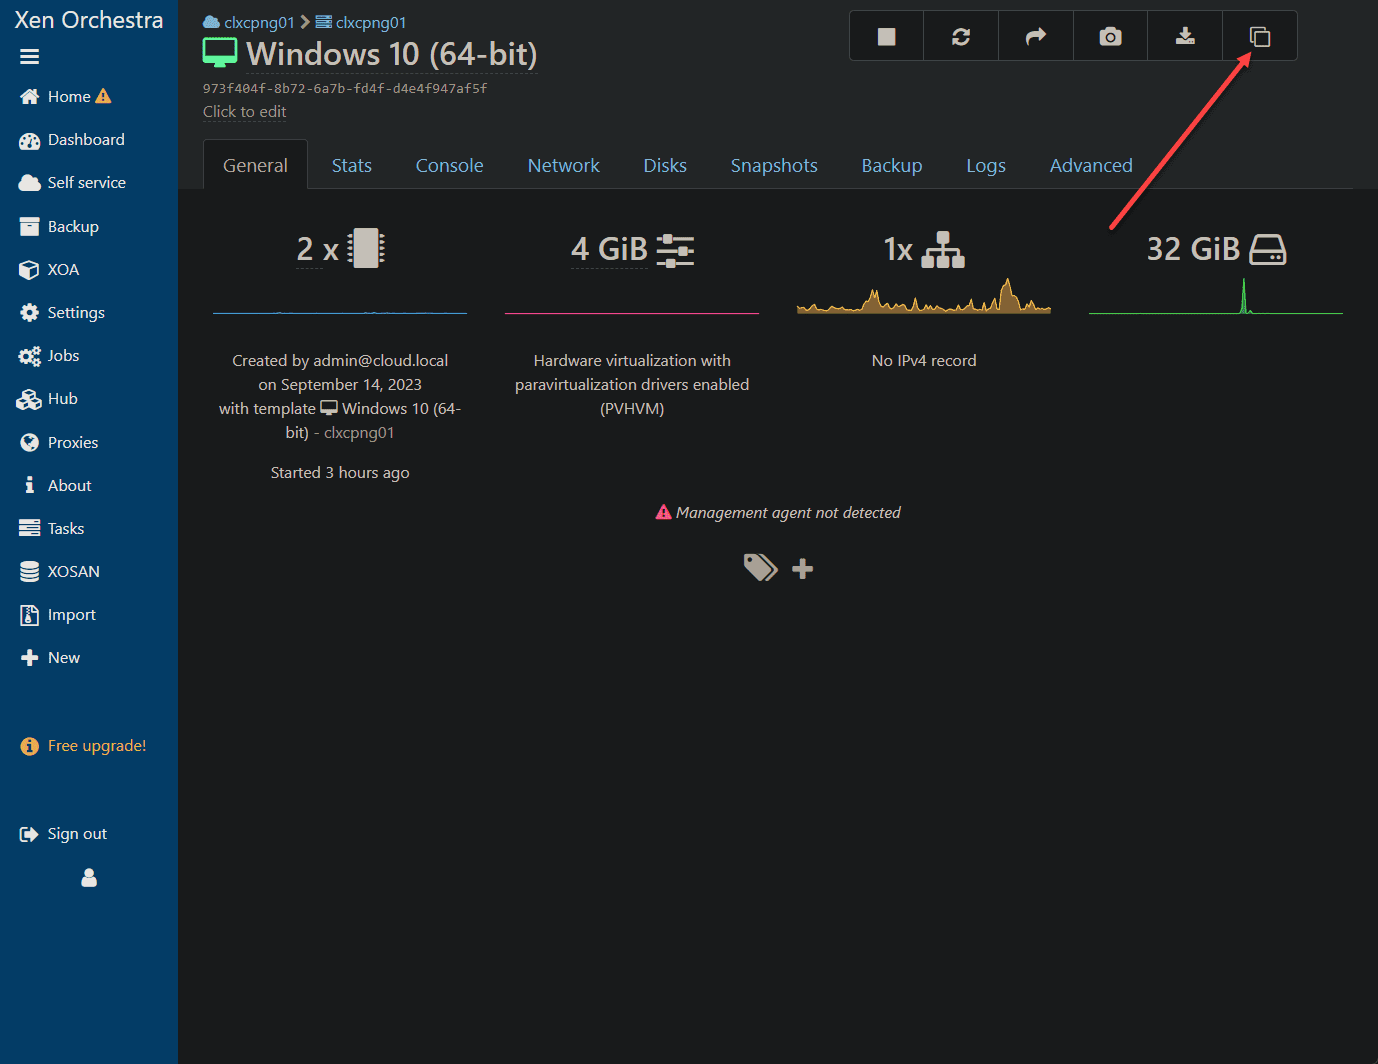Click the Copy VM icon
1378x1064 pixels.
tap(1260, 37)
